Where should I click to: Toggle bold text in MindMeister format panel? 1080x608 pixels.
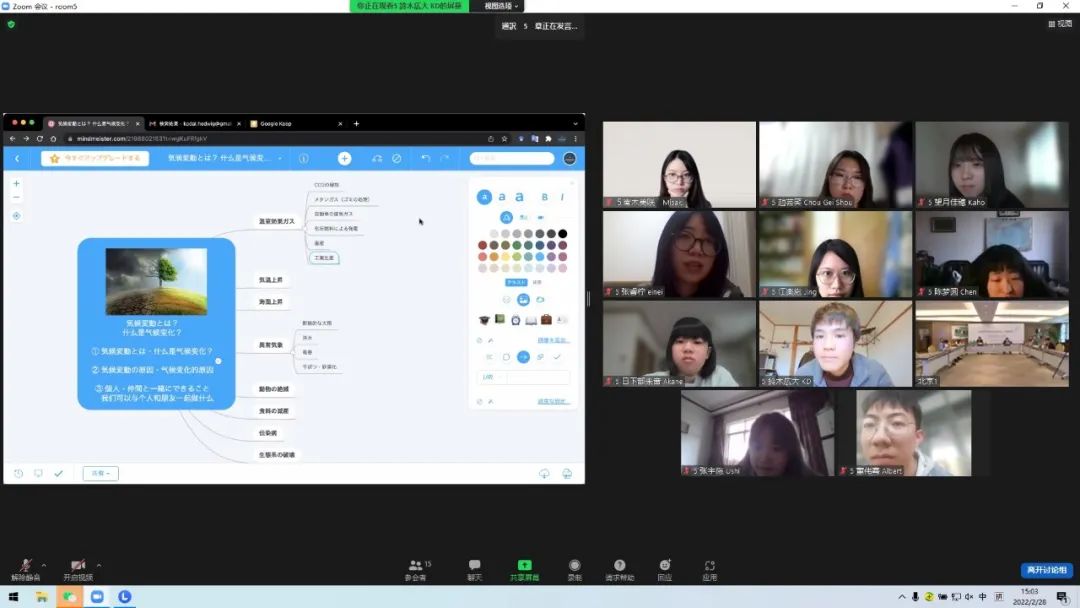tap(544, 197)
